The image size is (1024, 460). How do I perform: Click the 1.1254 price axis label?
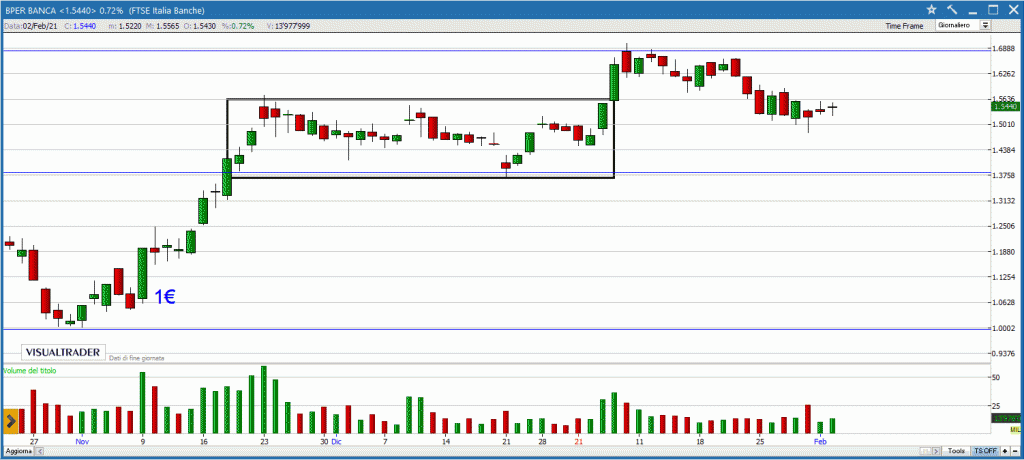pos(1006,277)
